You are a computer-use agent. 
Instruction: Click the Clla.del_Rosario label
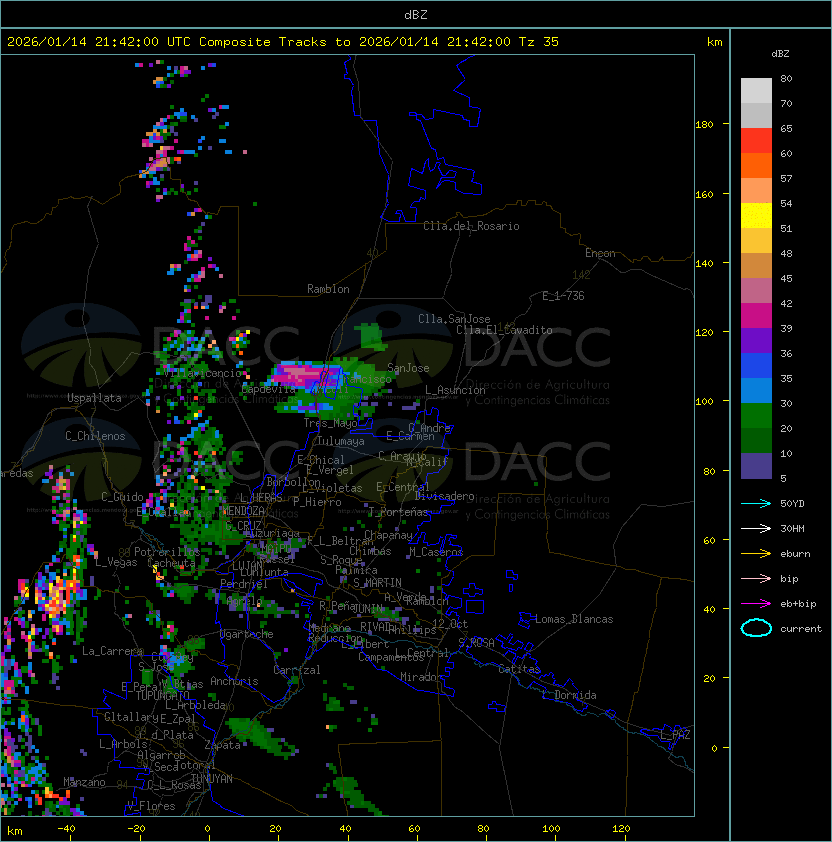coord(471,226)
